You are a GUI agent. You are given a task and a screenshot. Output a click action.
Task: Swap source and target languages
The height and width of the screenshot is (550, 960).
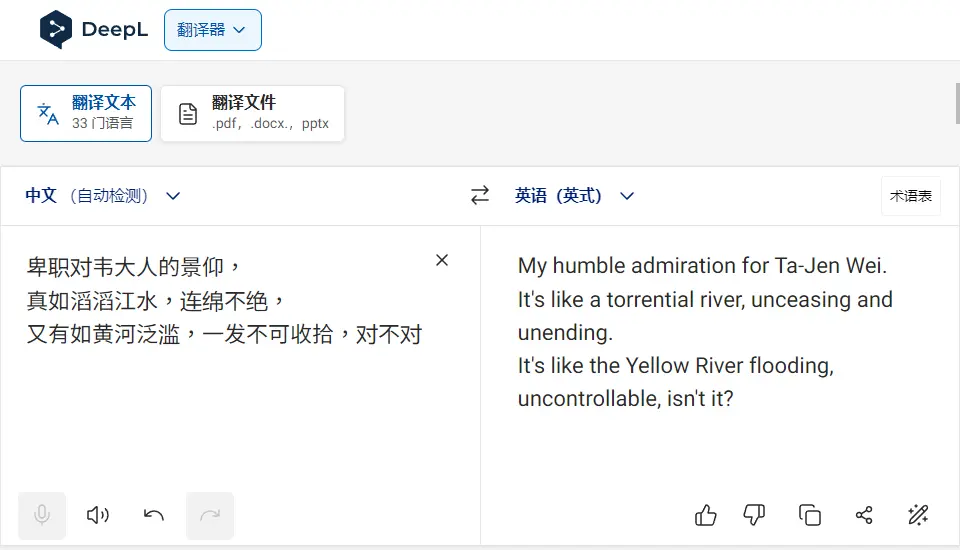[480, 196]
